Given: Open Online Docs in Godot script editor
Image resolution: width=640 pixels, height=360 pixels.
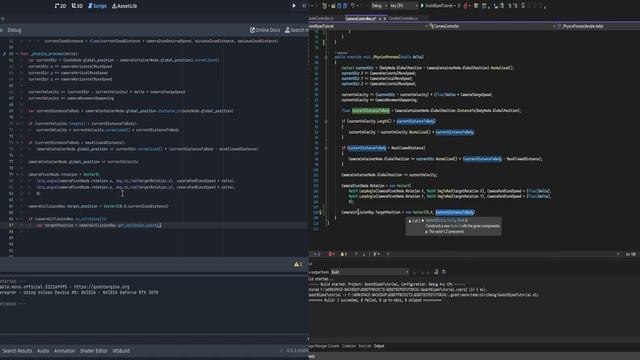Looking at the screenshot, I should (265, 30).
